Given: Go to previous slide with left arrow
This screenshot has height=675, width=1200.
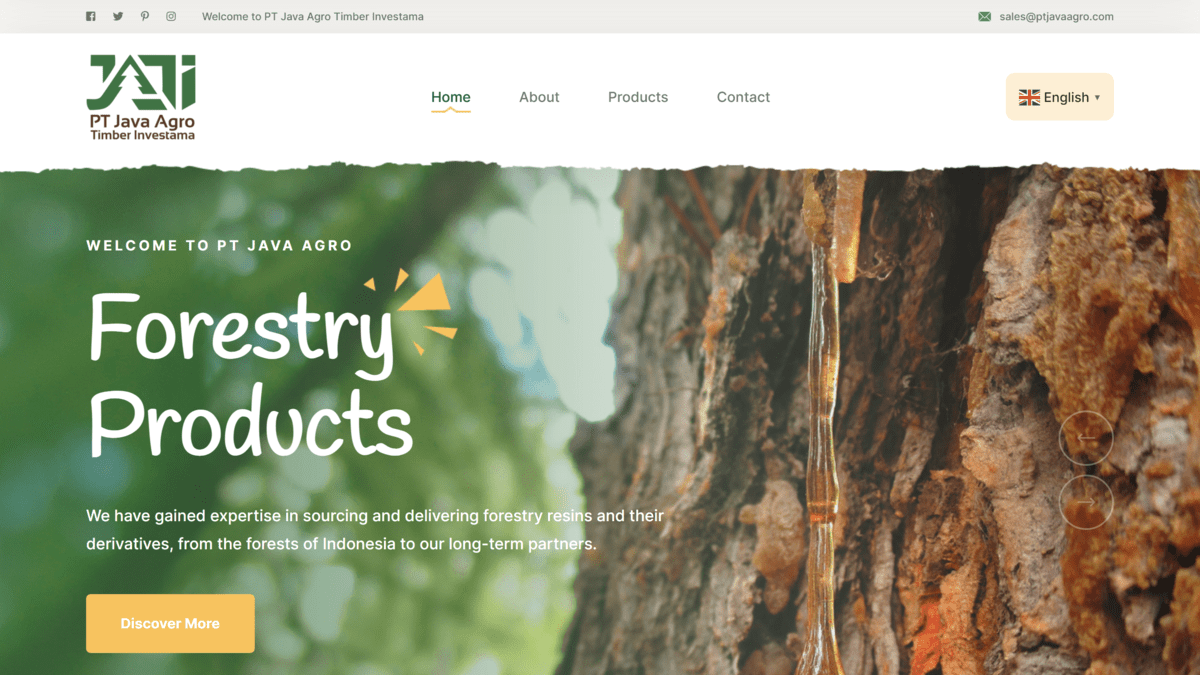Looking at the screenshot, I should 1086,438.
